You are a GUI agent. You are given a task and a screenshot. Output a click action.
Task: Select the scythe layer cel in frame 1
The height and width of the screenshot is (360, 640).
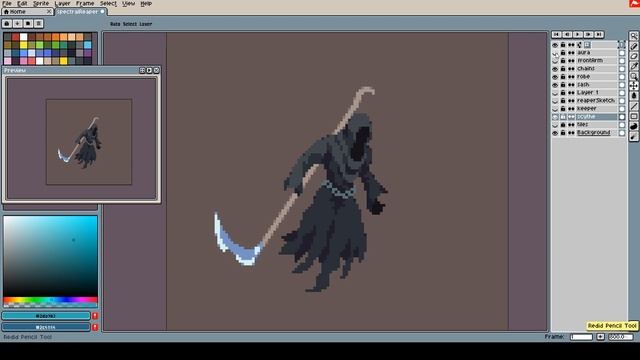point(622,117)
